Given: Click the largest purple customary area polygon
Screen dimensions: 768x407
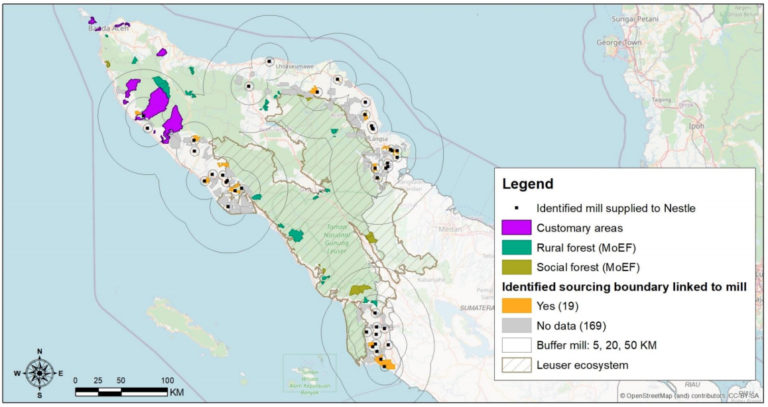Looking at the screenshot, I should [x=155, y=103].
